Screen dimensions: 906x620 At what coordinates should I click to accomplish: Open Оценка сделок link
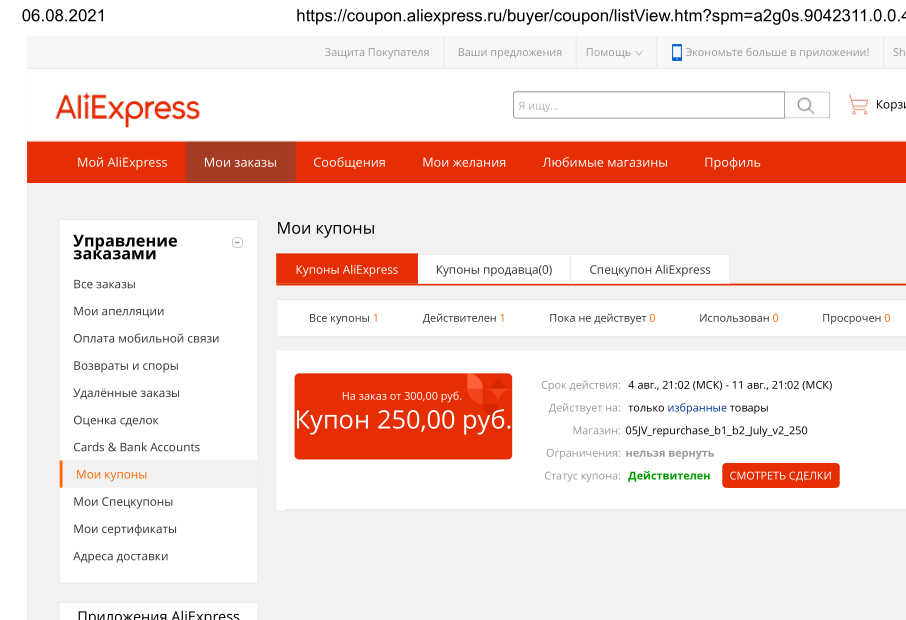point(116,420)
